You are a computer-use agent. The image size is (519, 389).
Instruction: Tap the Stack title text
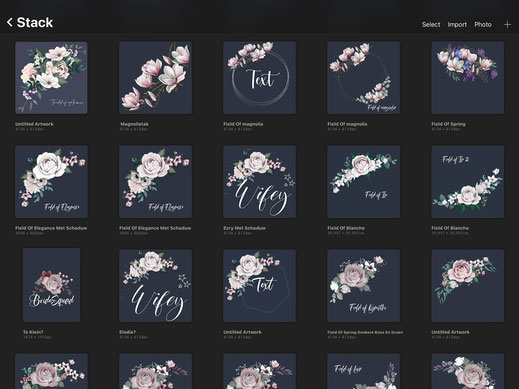(35, 23)
